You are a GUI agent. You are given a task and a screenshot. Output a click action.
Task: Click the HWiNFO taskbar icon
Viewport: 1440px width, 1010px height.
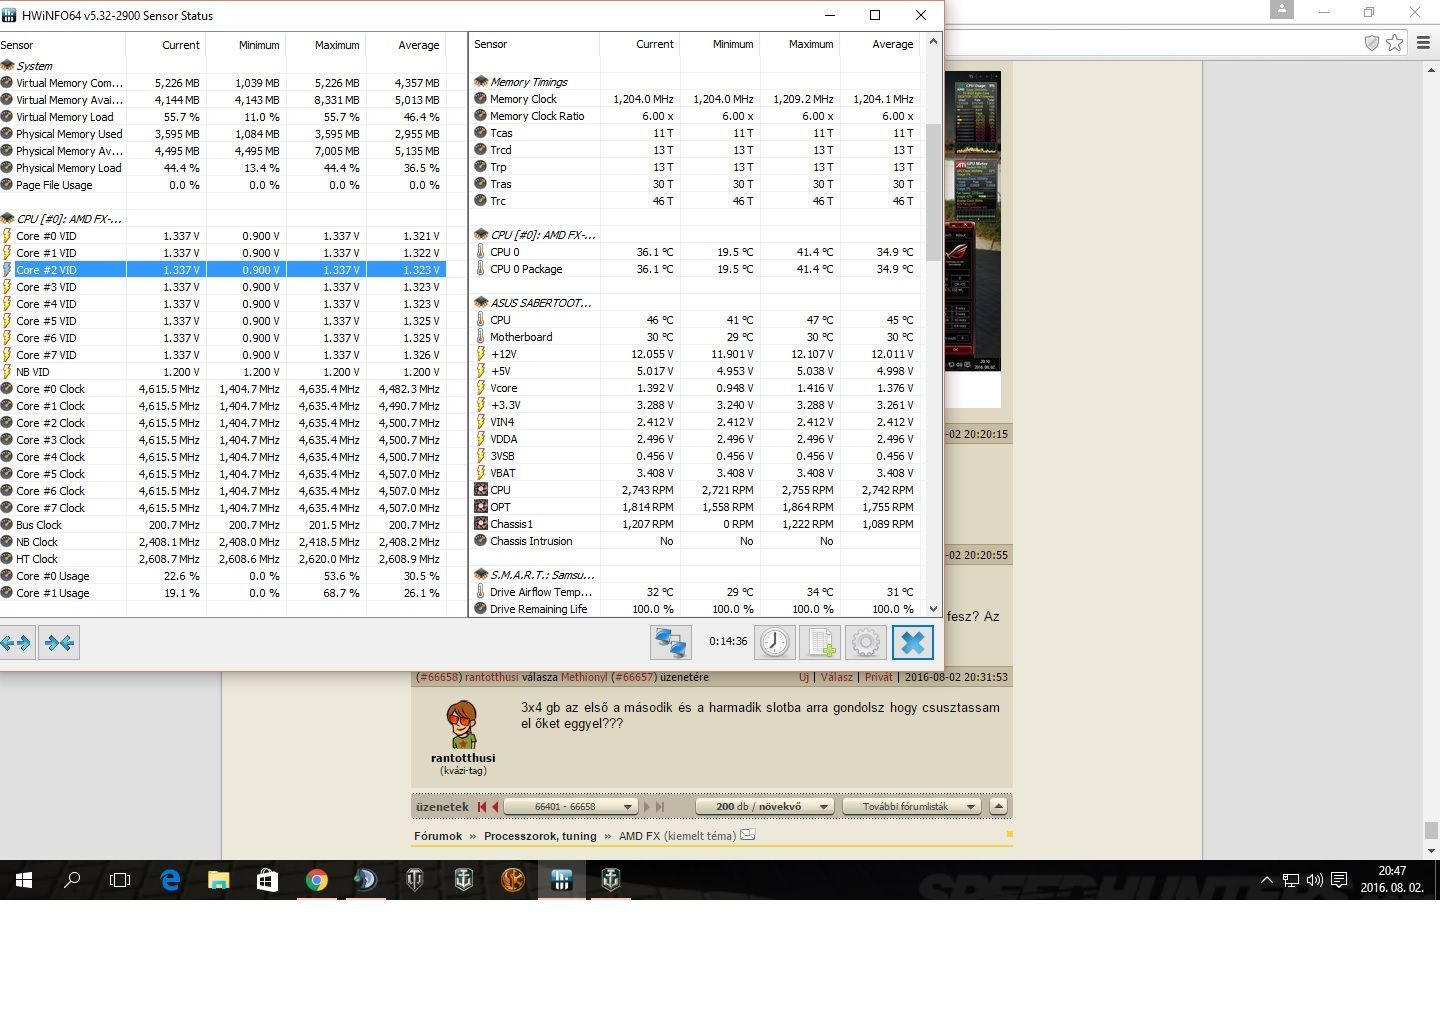[561, 880]
